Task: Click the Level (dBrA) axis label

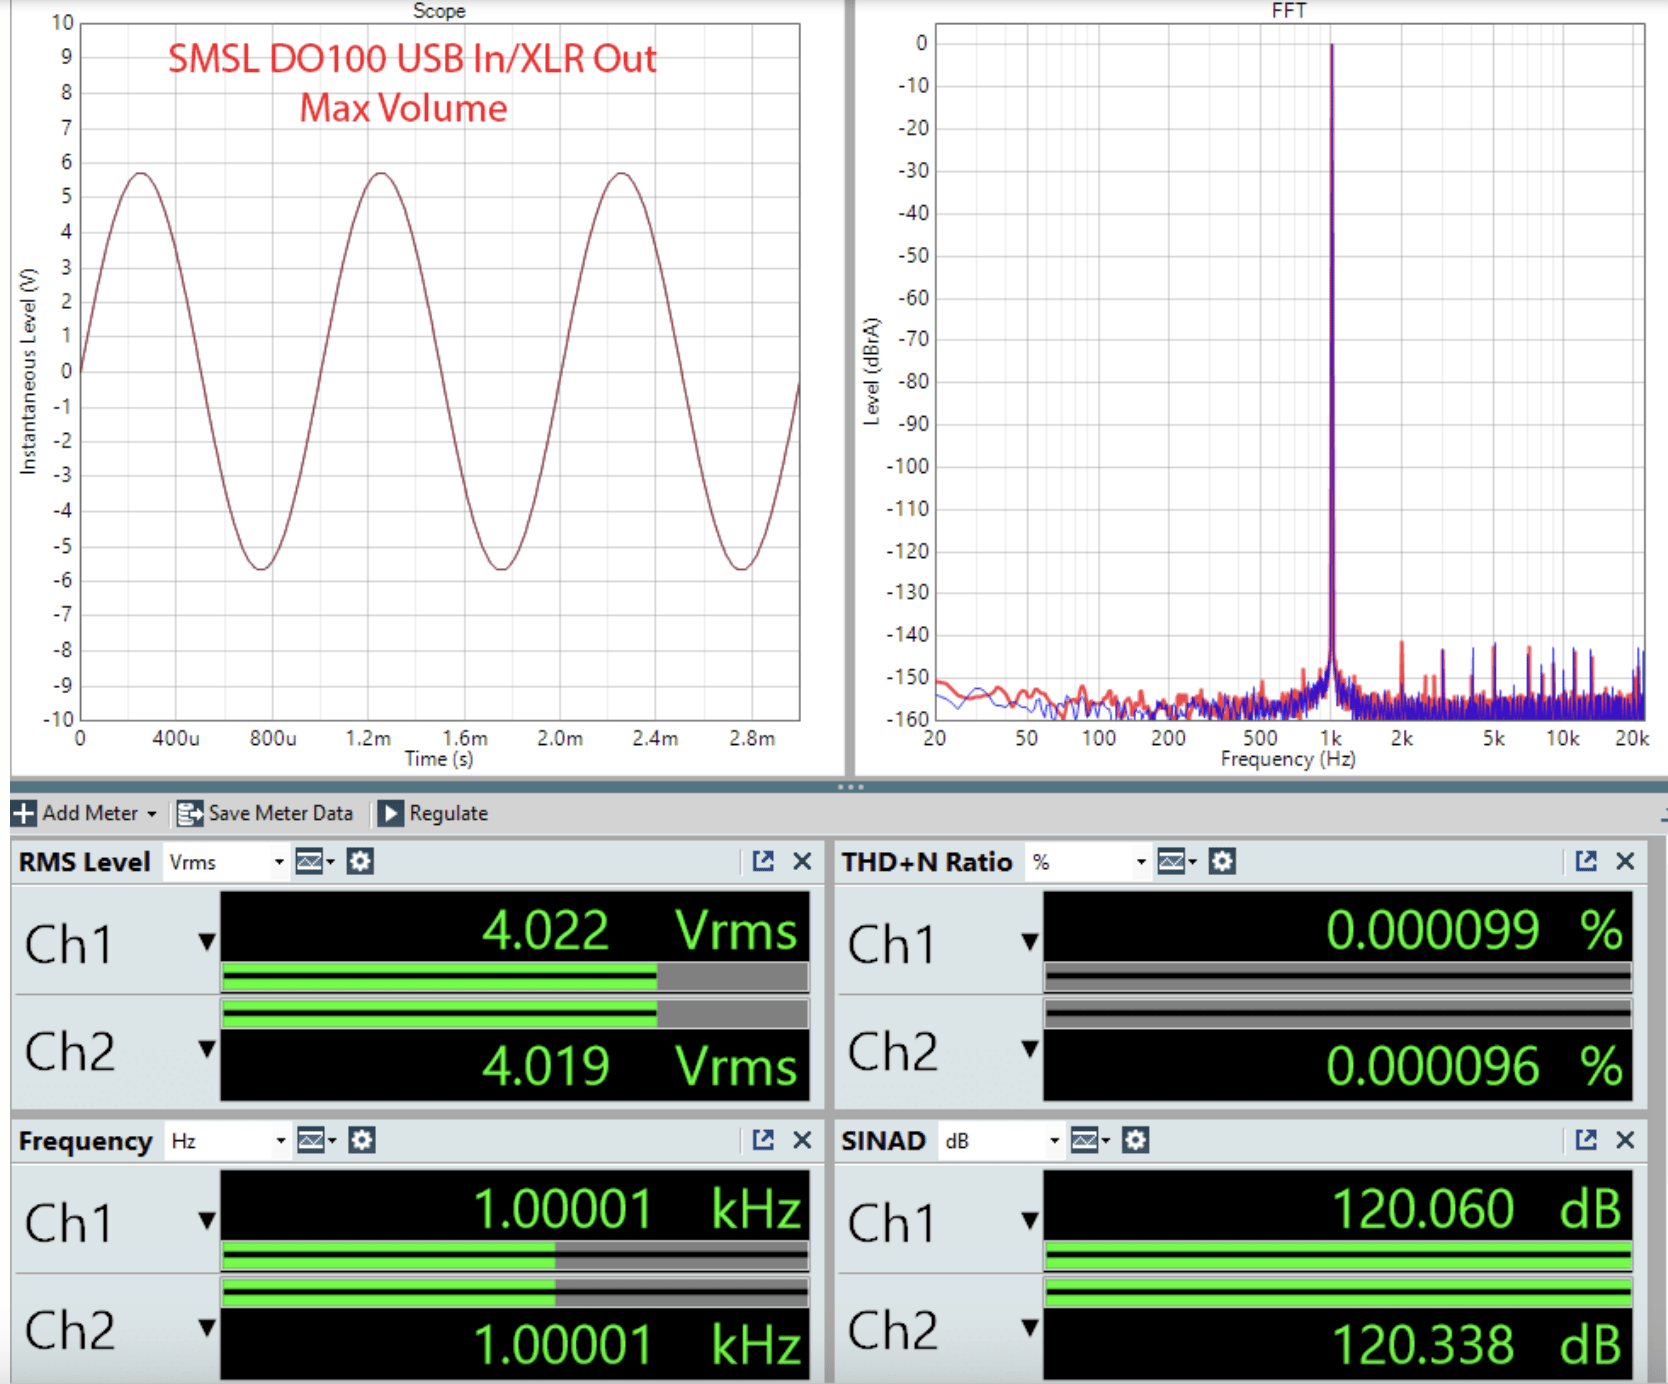Action: (x=872, y=371)
